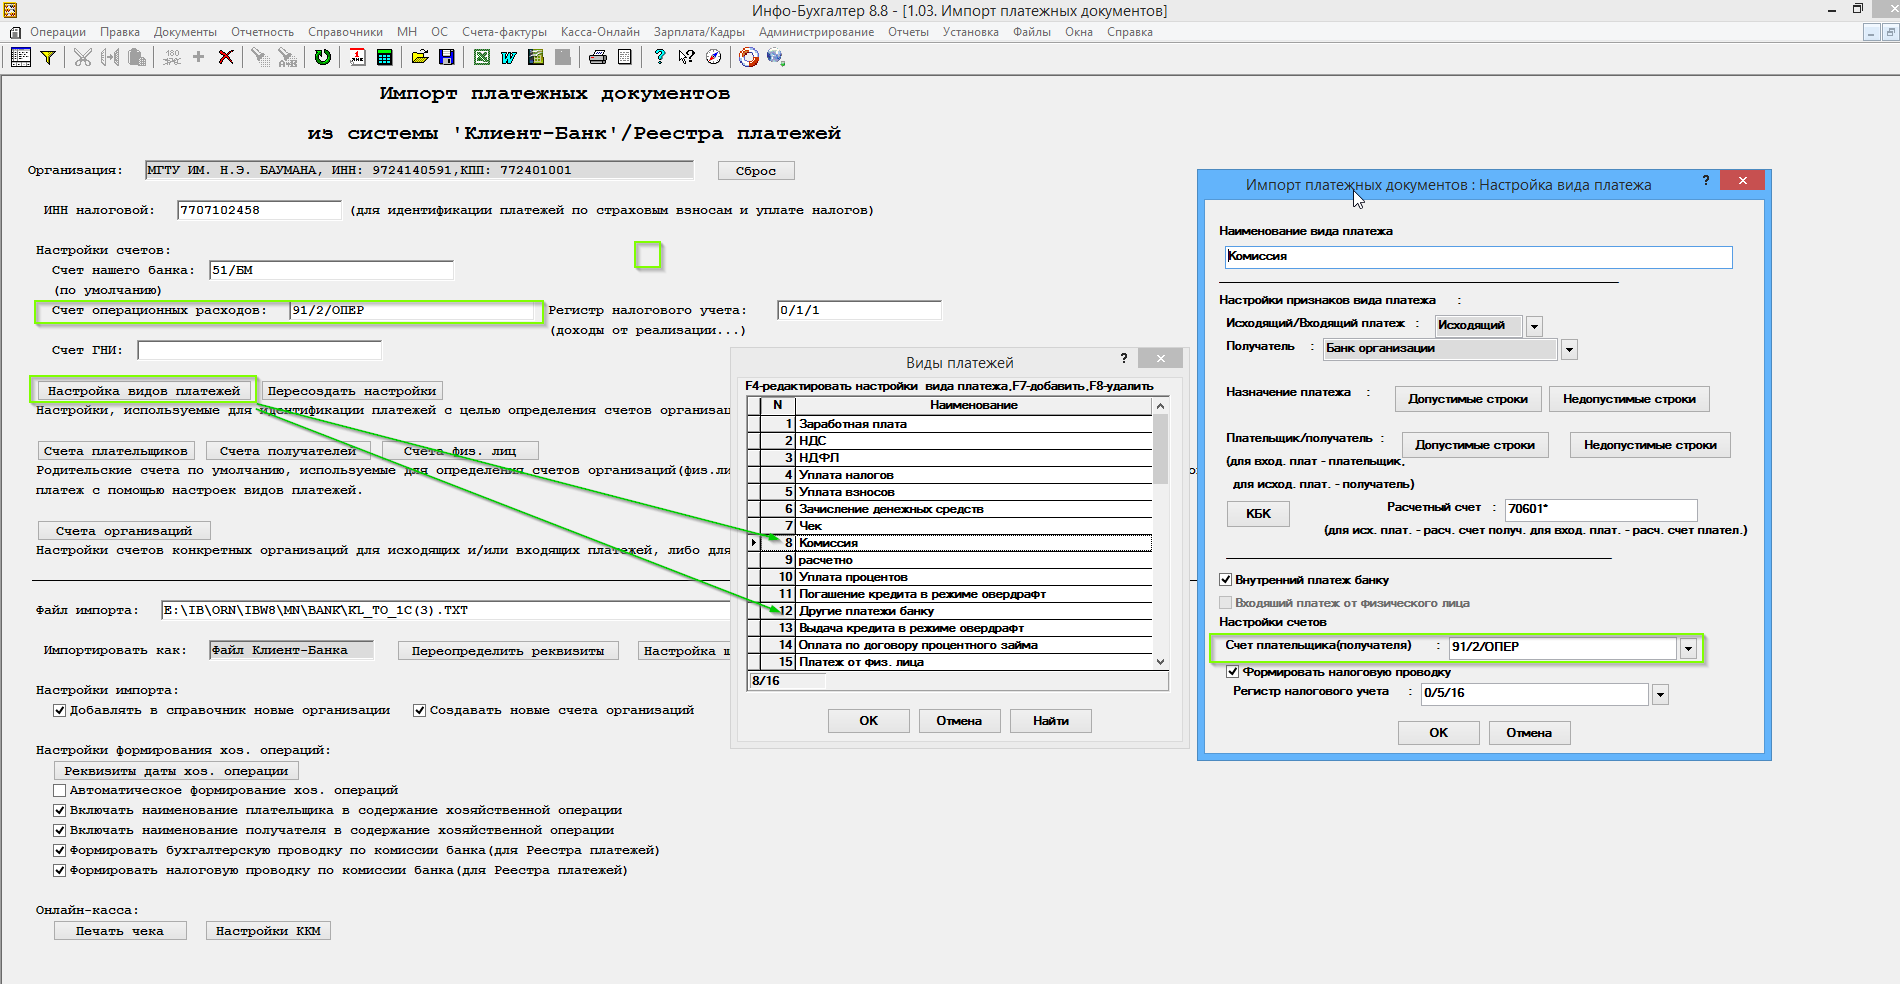Image resolution: width=1900 pixels, height=984 pixels.
Task: Toggle 'Формировать налоговую проводку по комиссии банка' checkbox
Action: (59, 870)
